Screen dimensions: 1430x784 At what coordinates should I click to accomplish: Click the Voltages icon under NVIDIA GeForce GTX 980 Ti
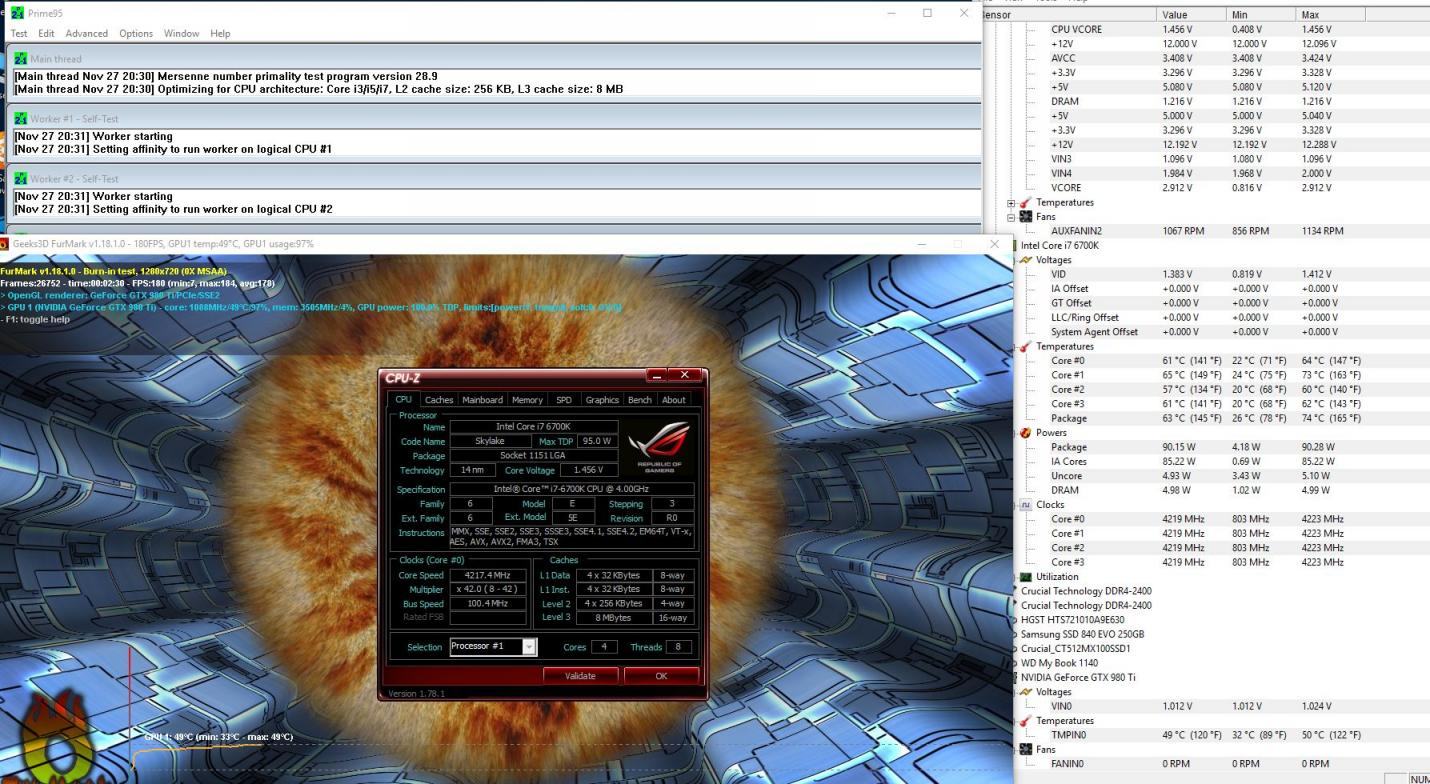1025,692
